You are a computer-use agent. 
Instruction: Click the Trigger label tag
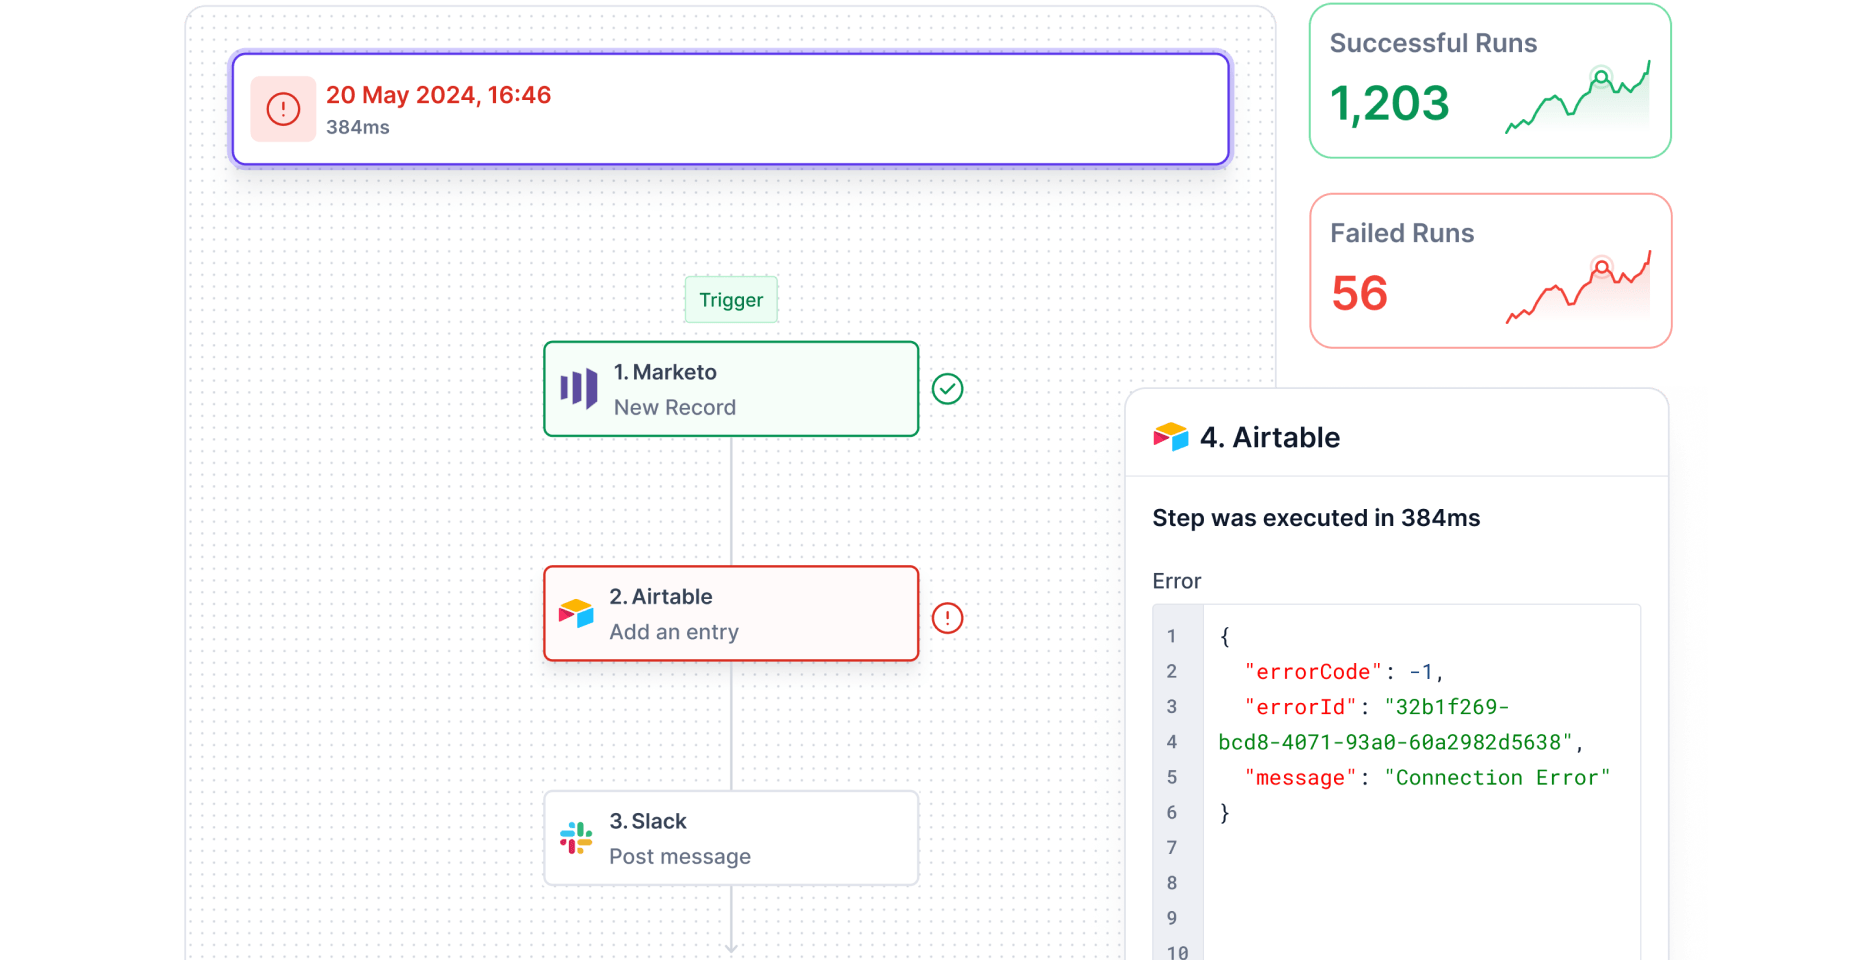pyautogui.click(x=731, y=300)
